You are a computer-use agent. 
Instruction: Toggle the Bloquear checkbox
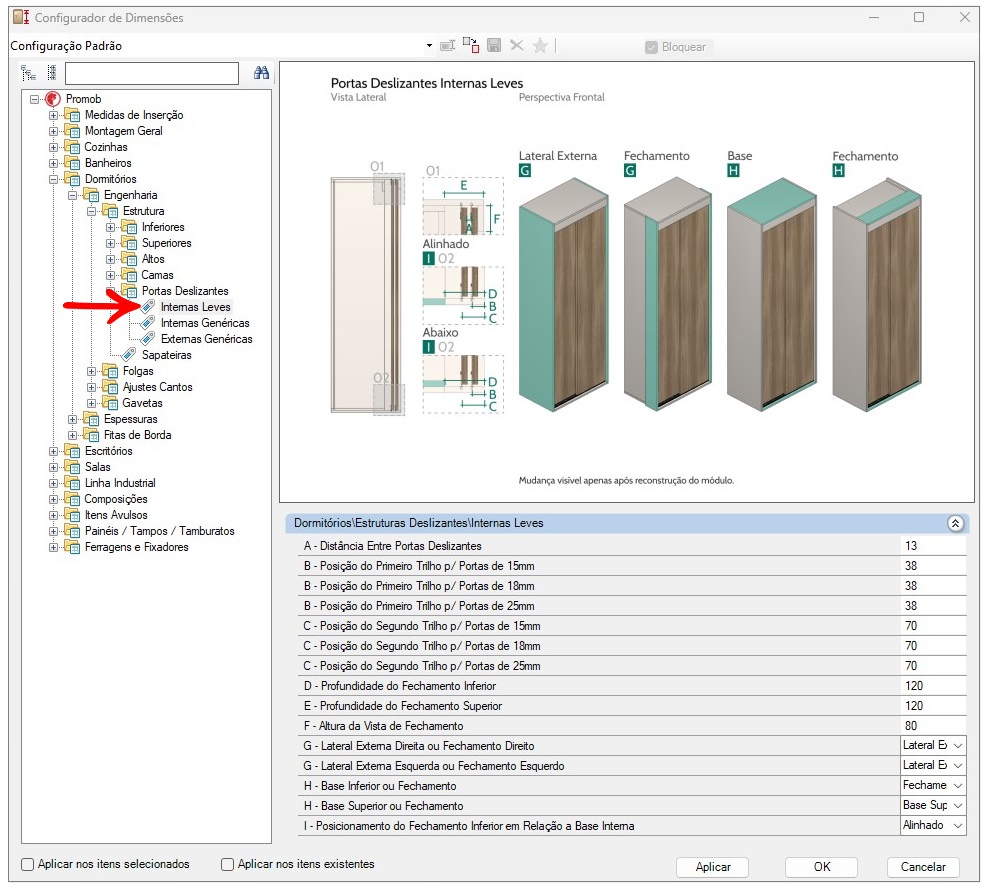pos(652,47)
